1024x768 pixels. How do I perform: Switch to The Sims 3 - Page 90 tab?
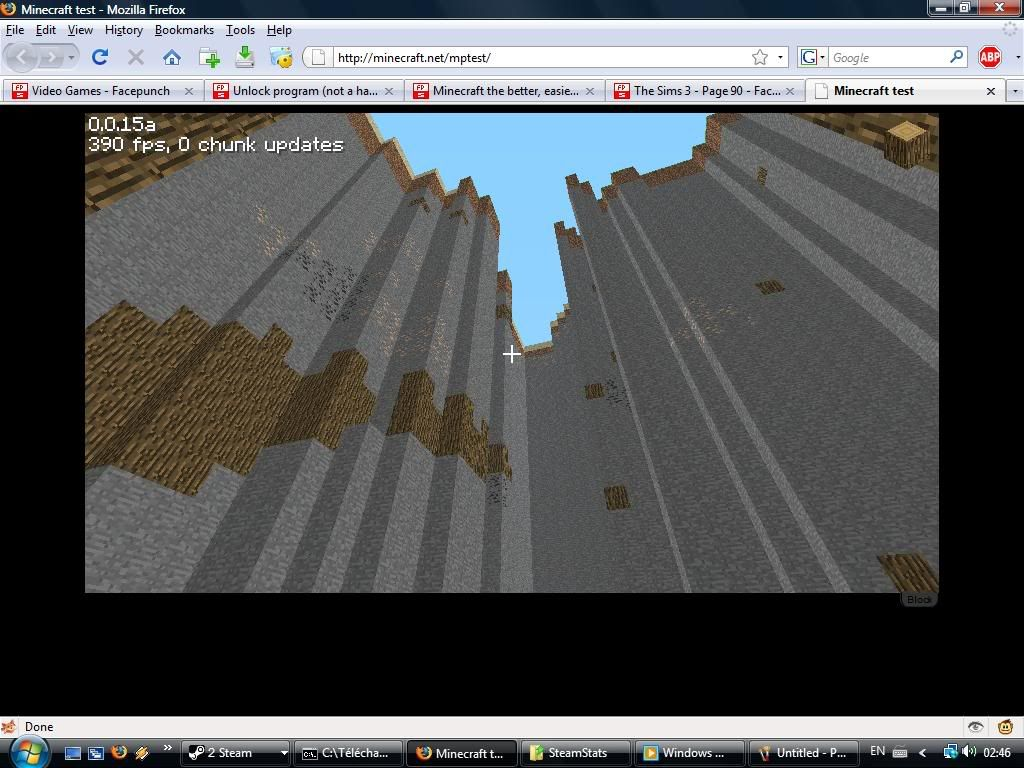(707, 91)
